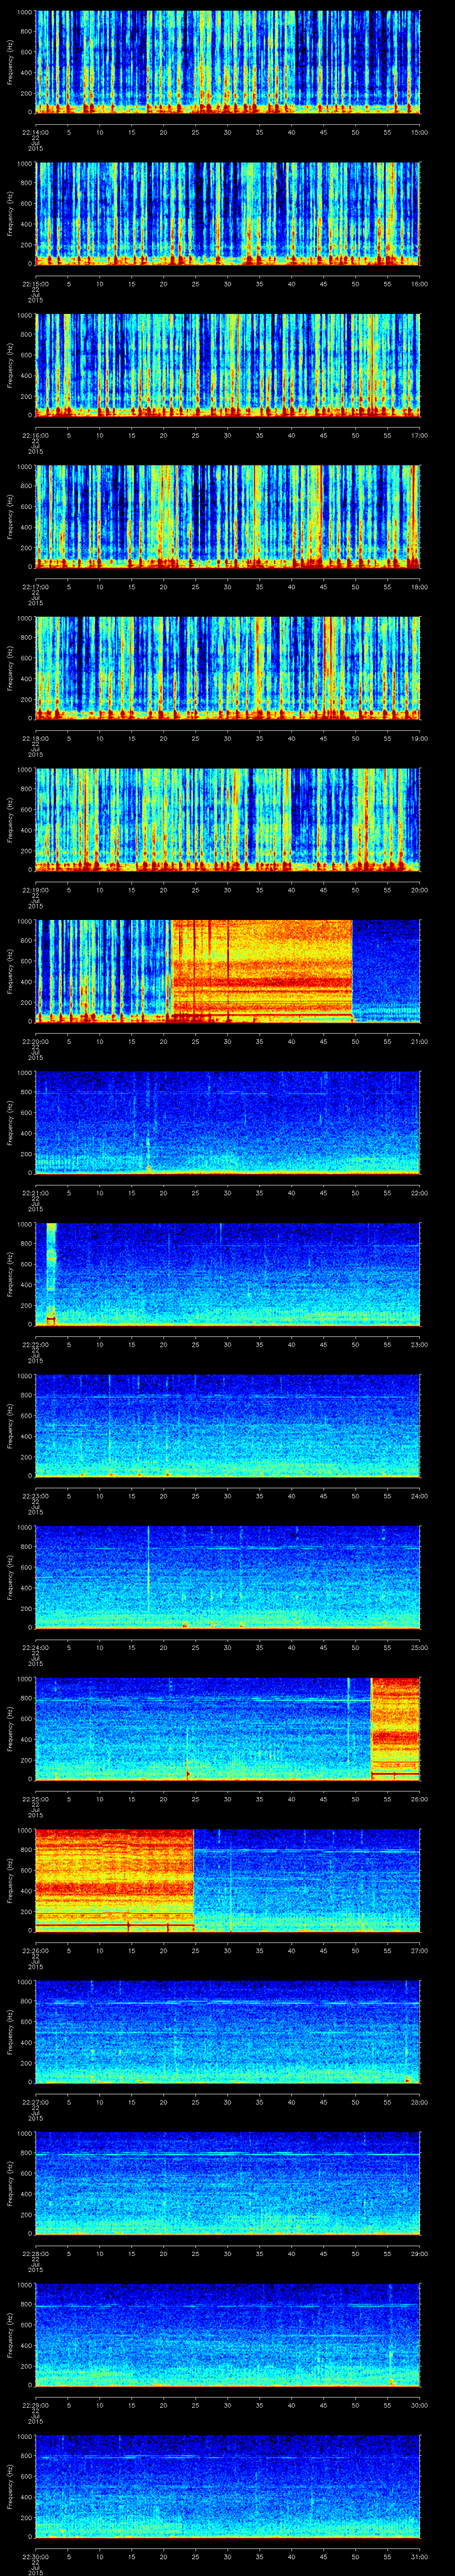Image resolution: width=455 pixels, height=2576 pixels.
Task: Click the 22:21:00 start time label
Action: pyautogui.click(x=35, y=1192)
